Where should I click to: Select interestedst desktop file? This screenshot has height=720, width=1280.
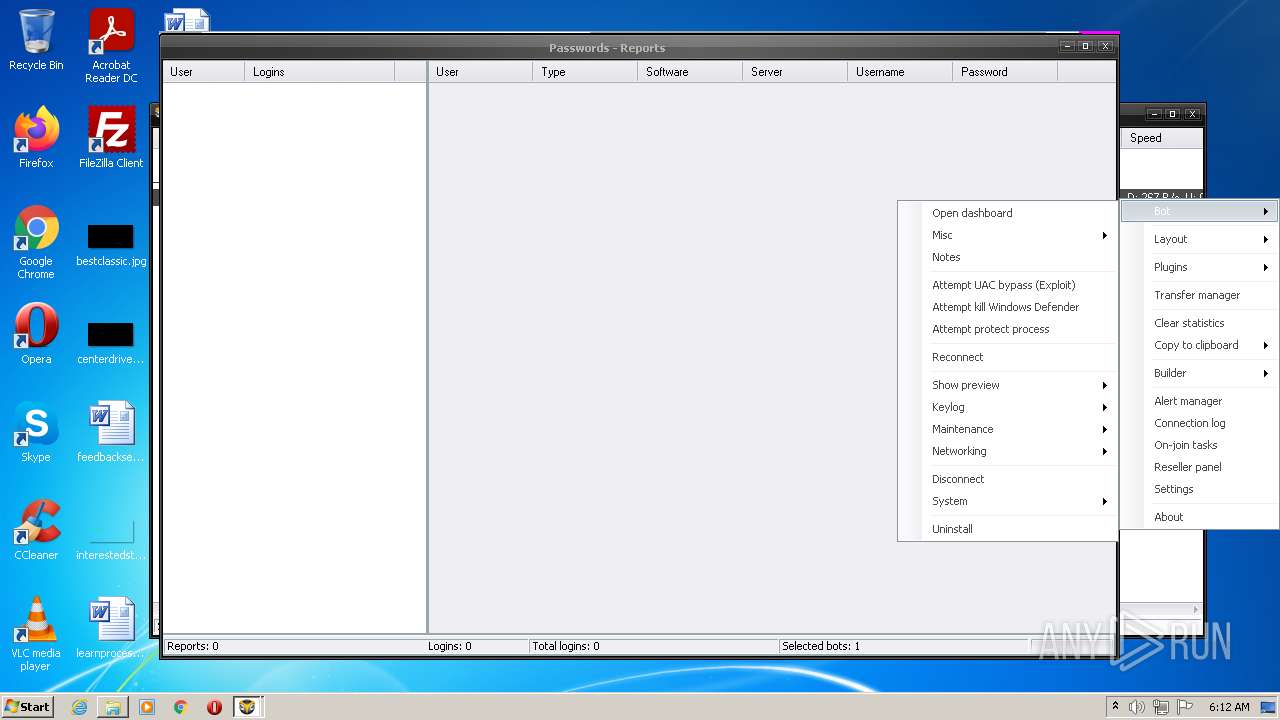click(111, 540)
